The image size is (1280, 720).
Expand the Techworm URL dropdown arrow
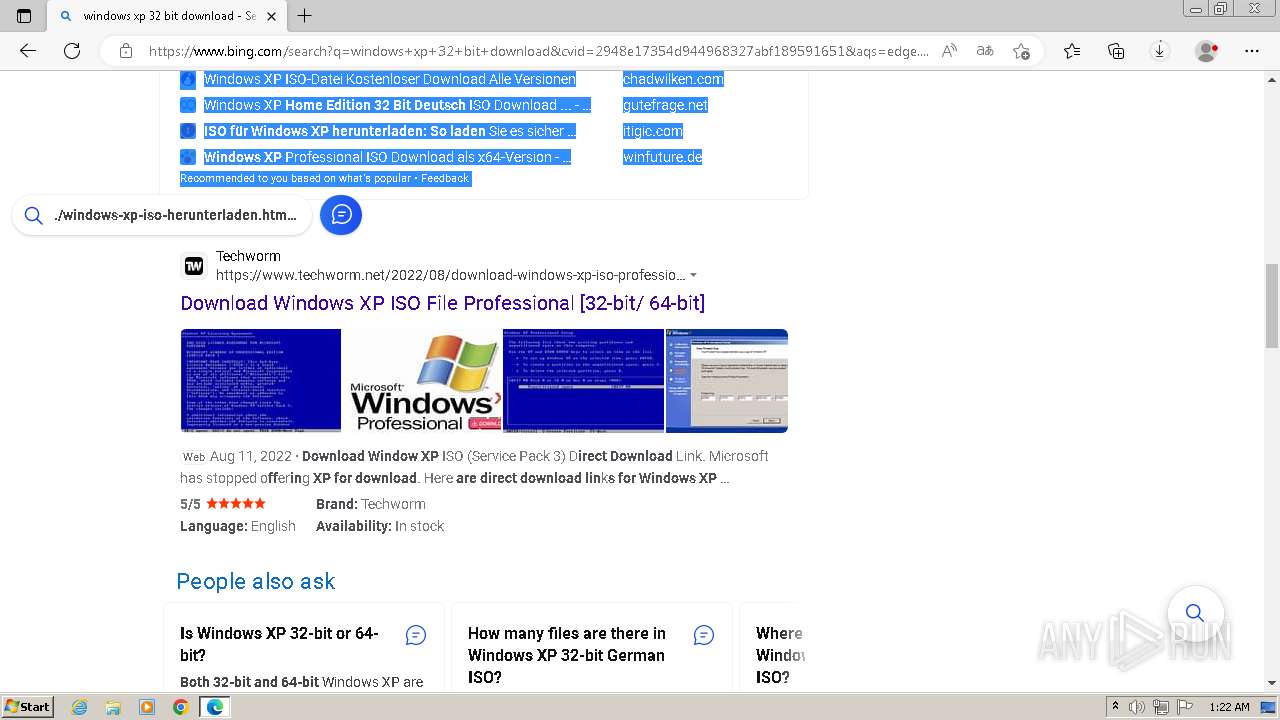693,275
